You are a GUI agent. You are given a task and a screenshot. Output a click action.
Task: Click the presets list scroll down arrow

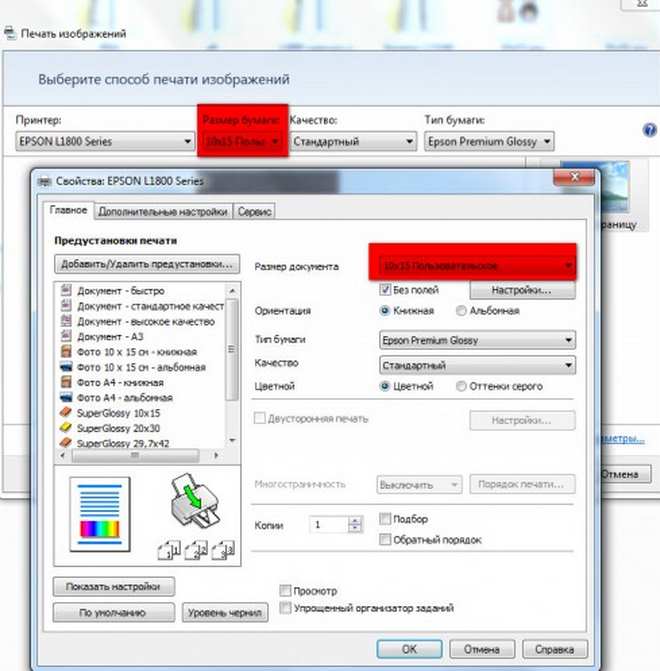coord(232,440)
